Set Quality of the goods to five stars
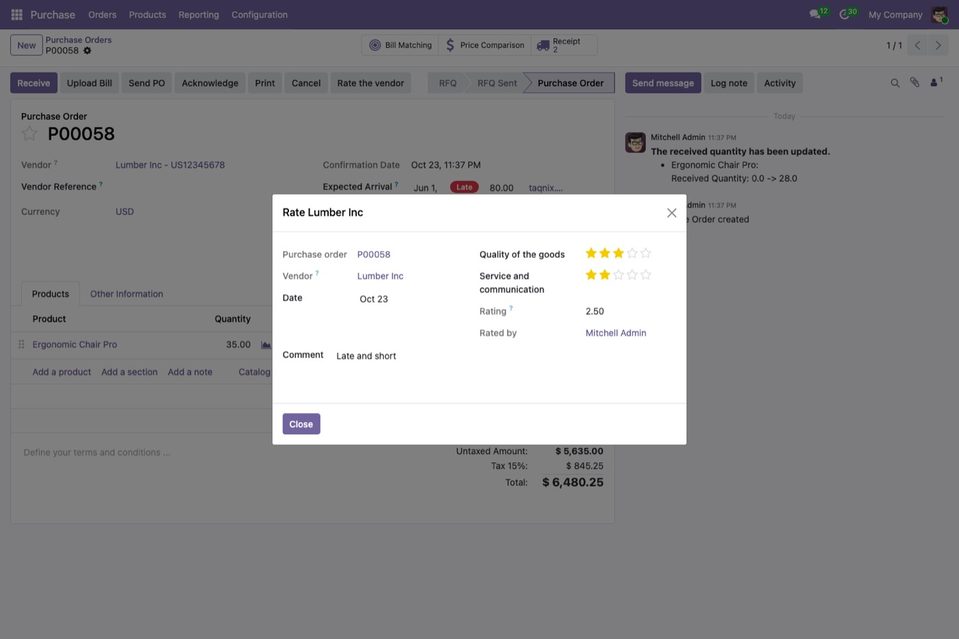 click(x=645, y=253)
